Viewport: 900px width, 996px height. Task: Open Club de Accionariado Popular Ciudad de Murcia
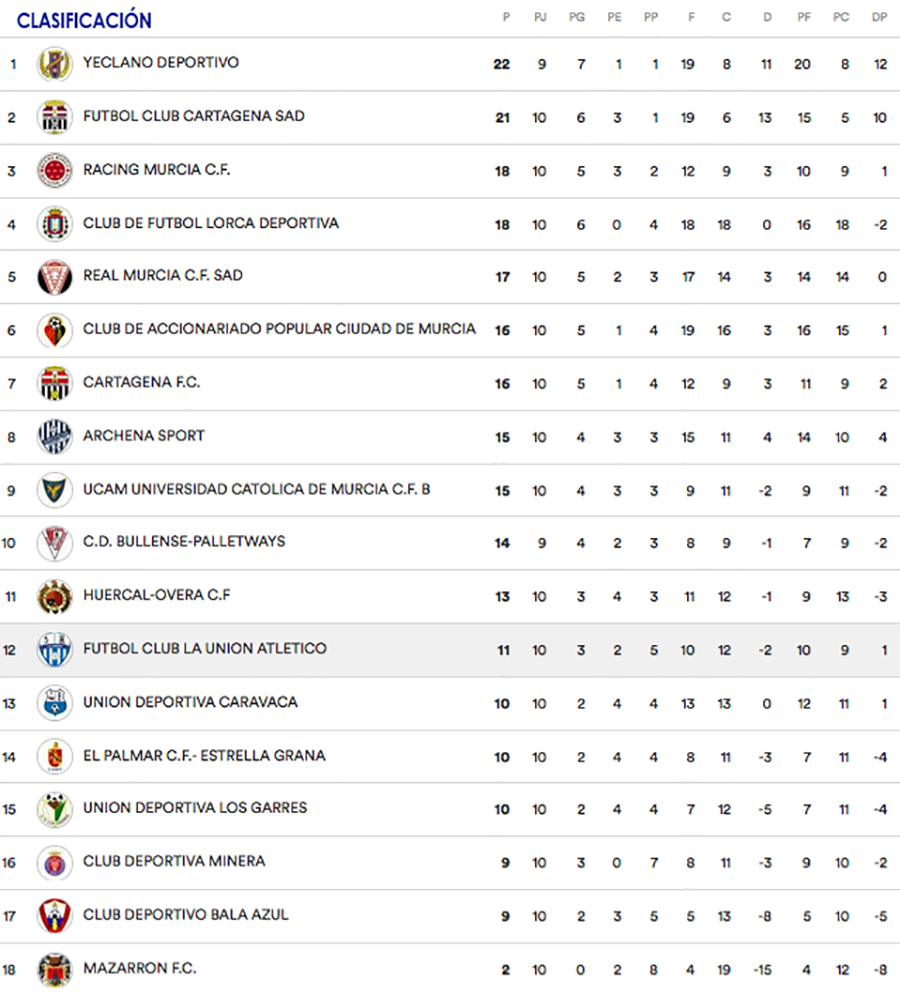[279, 328]
